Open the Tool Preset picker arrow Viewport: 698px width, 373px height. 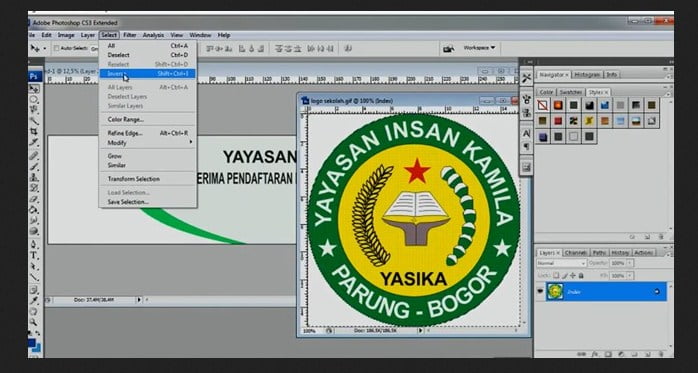(45, 48)
